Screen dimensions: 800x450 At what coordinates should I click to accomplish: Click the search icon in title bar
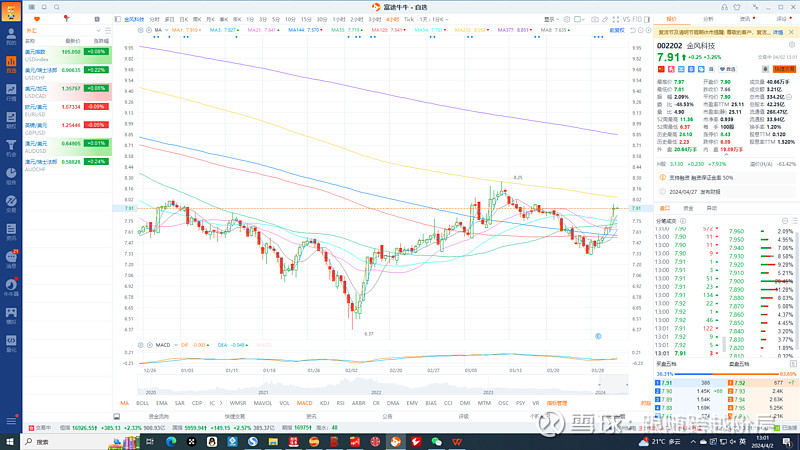tap(57, 7)
